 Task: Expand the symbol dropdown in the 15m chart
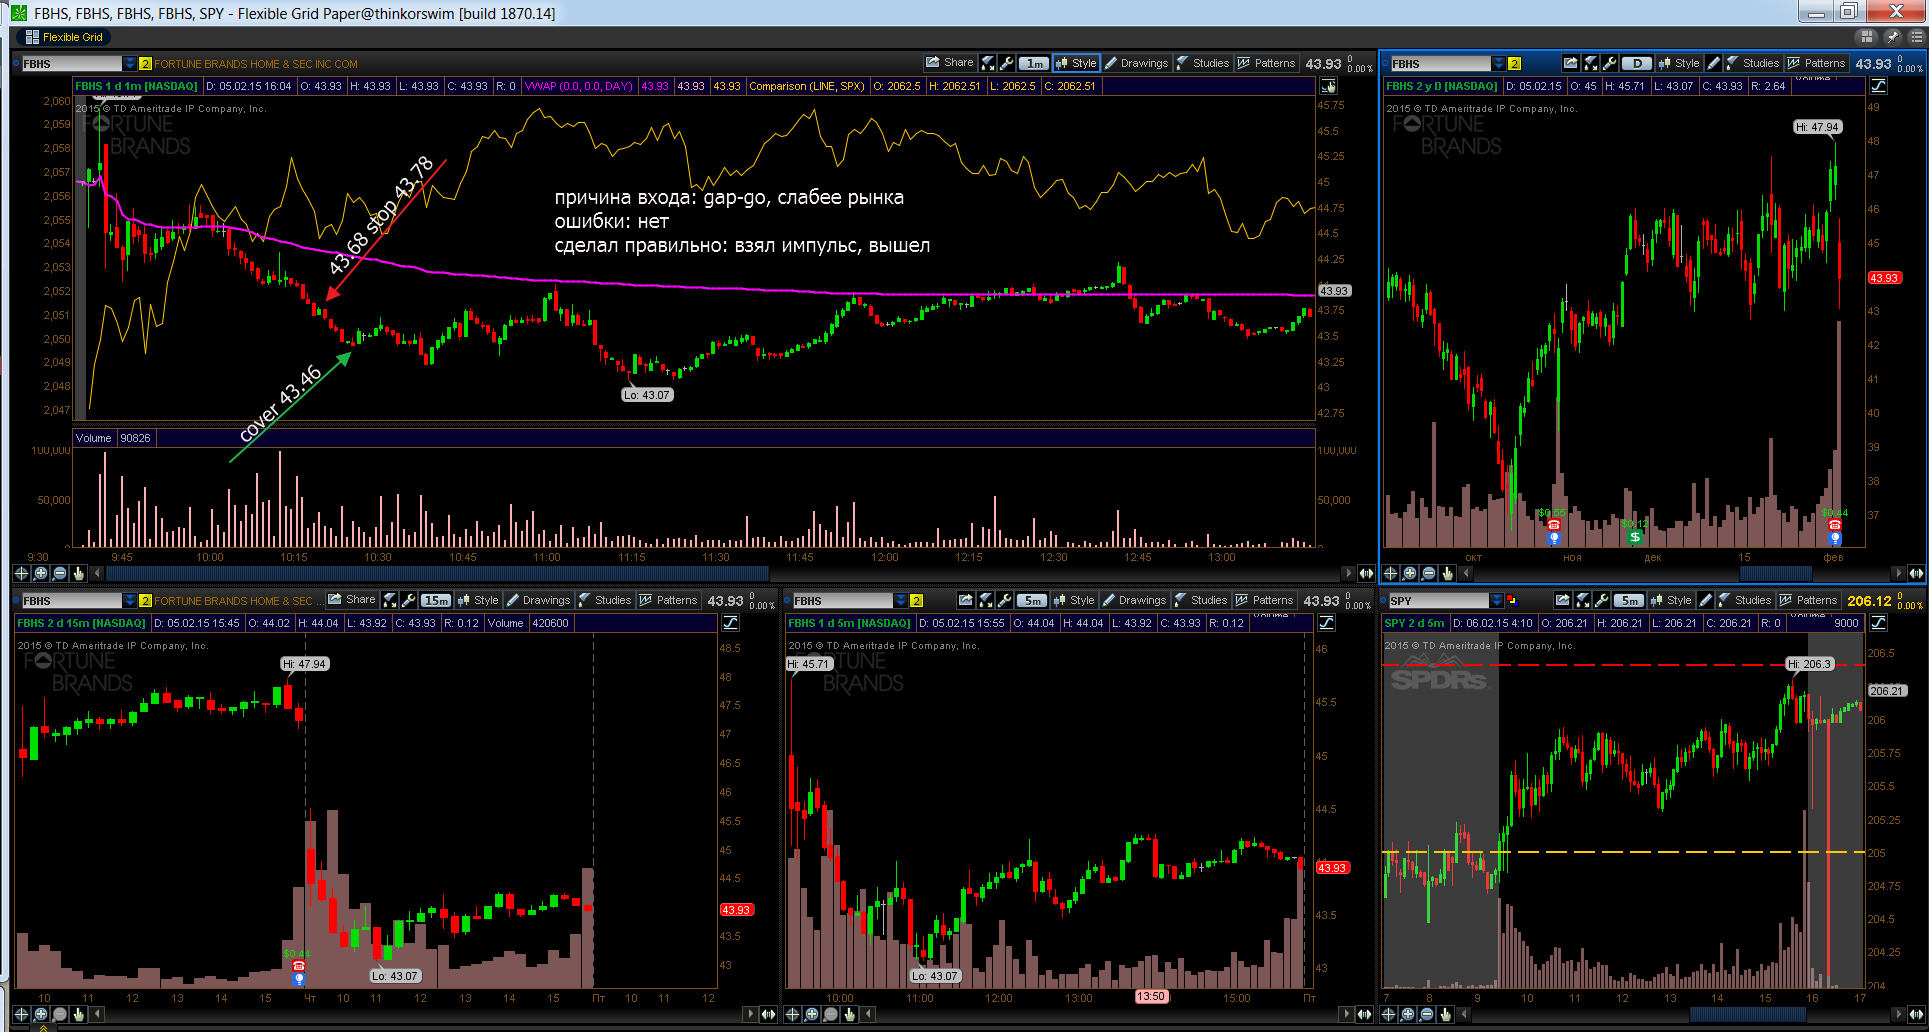tap(129, 601)
